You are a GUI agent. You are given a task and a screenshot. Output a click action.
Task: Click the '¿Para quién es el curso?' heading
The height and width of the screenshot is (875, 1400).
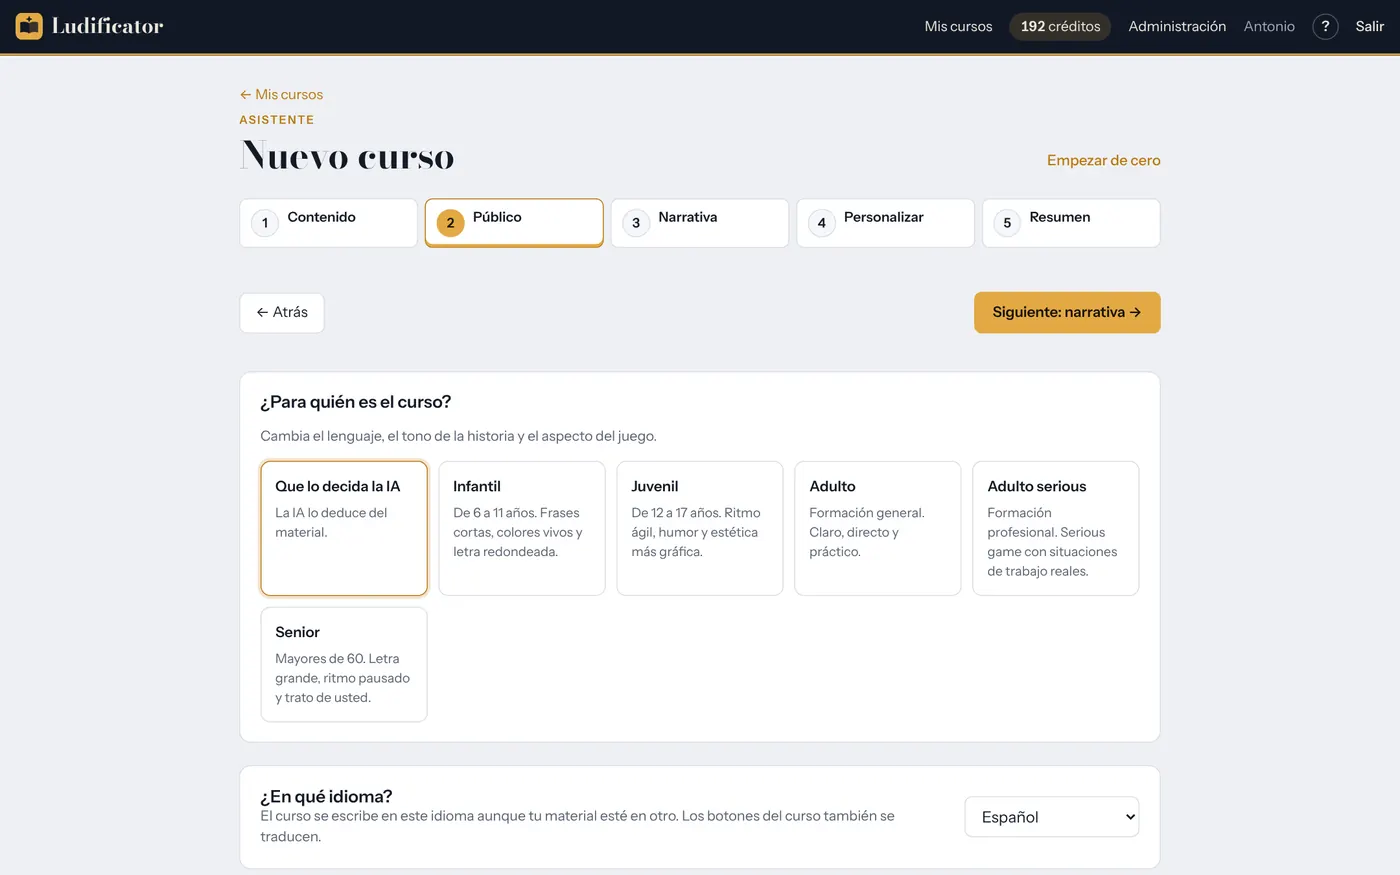(356, 402)
